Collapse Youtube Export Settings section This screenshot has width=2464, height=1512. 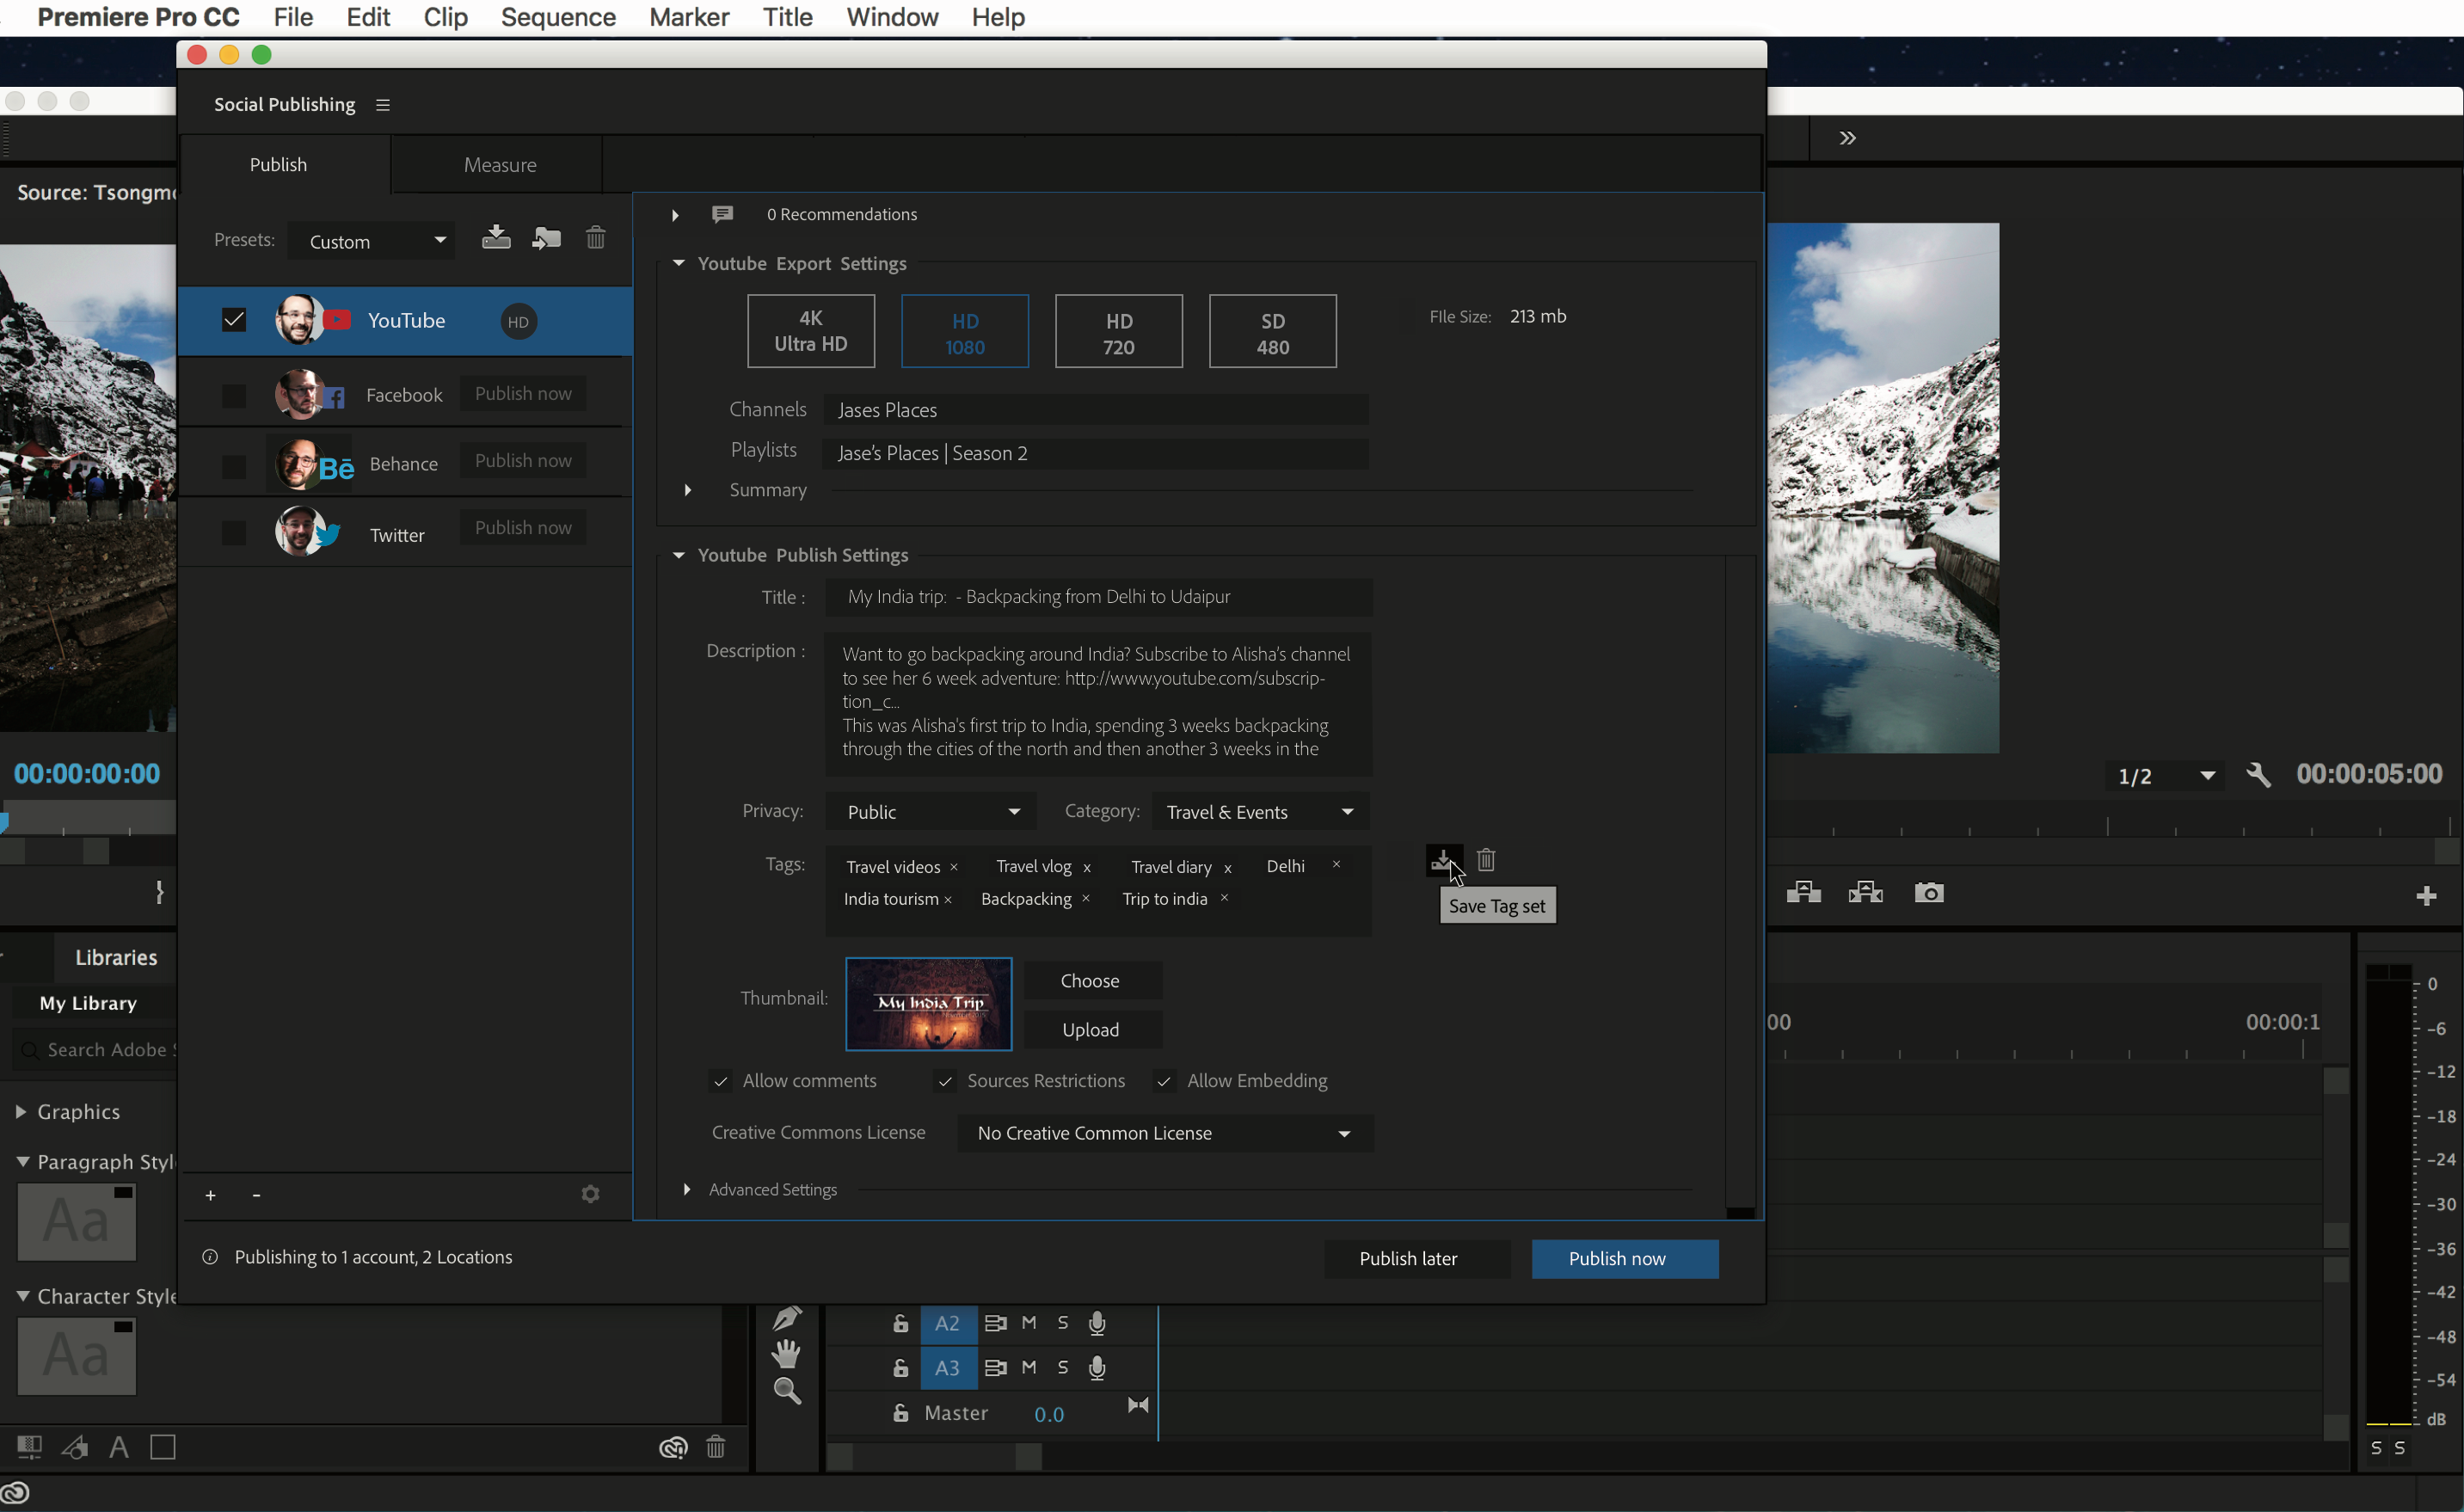pyautogui.click(x=679, y=263)
